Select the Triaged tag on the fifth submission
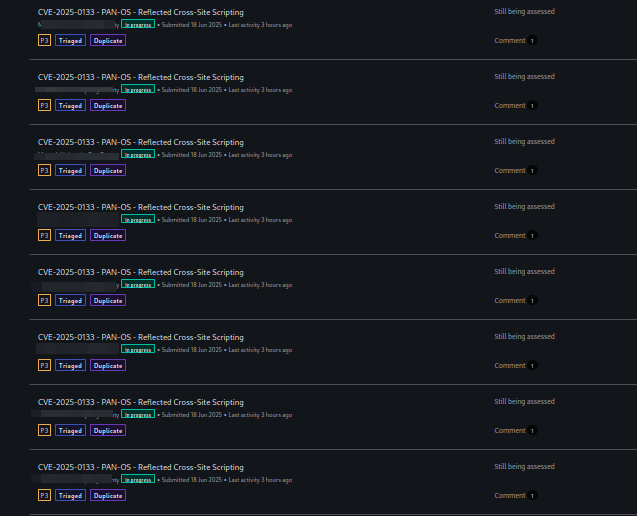Viewport: 637px width, 516px height. coord(70,300)
